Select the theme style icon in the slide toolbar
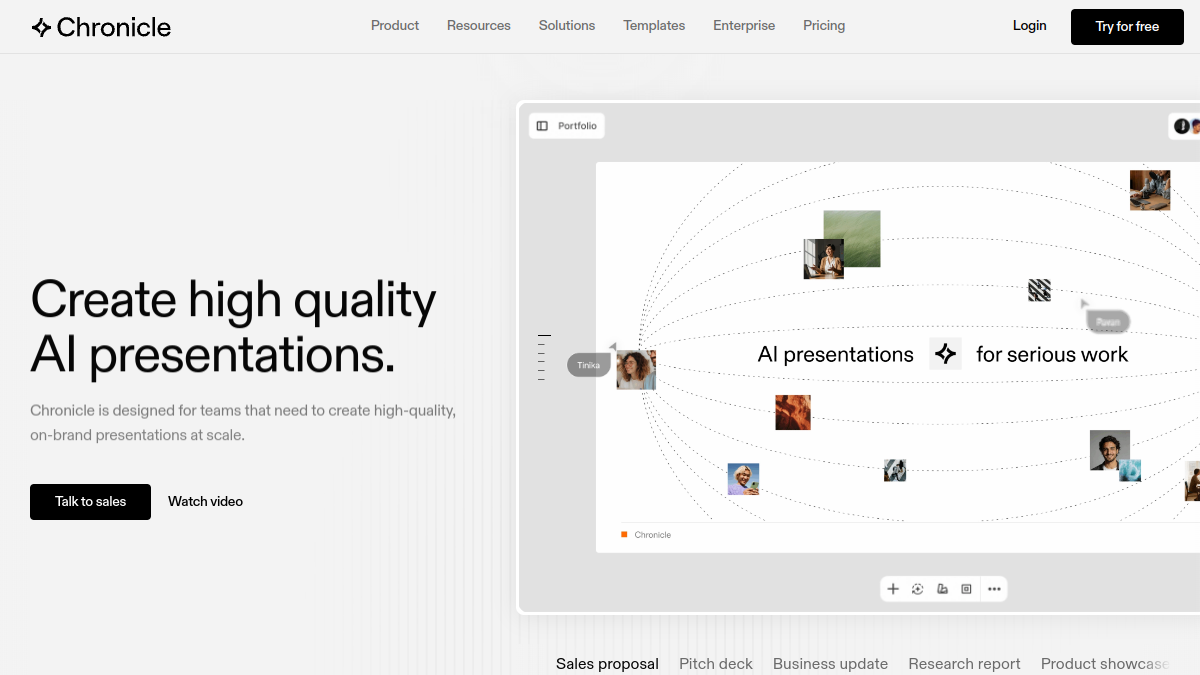This screenshot has width=1200, height=675. coord(942,589)
